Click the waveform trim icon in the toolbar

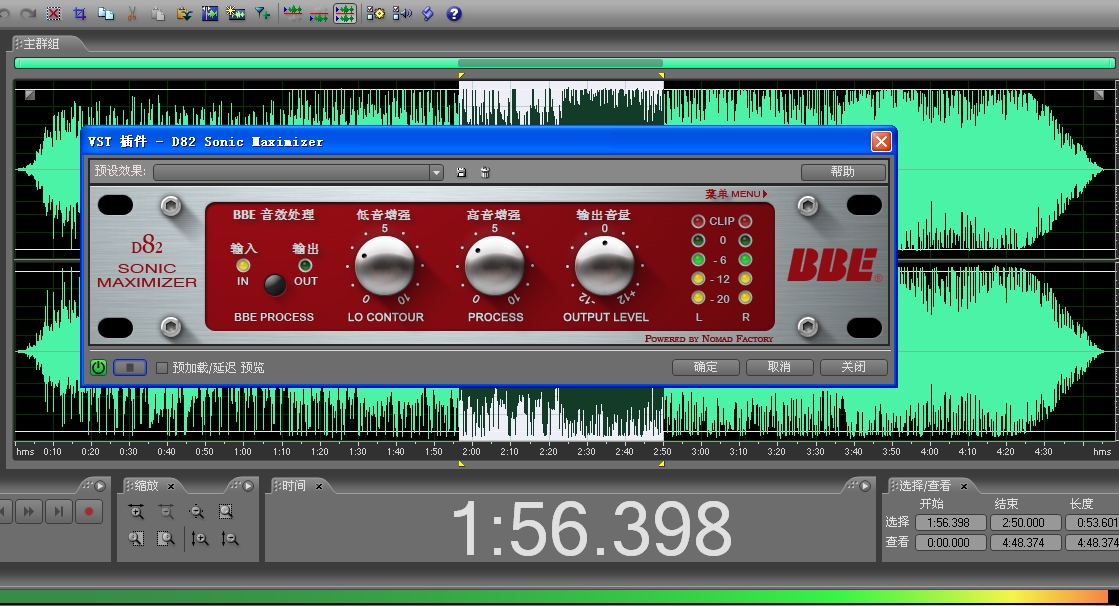[x=210, y=14]
